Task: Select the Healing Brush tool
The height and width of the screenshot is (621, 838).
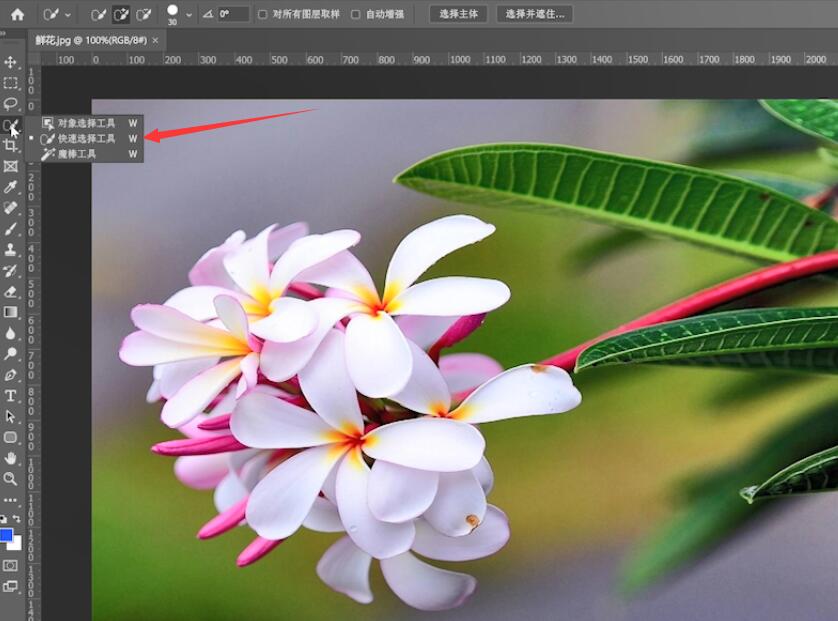Action: click(10, 208)
